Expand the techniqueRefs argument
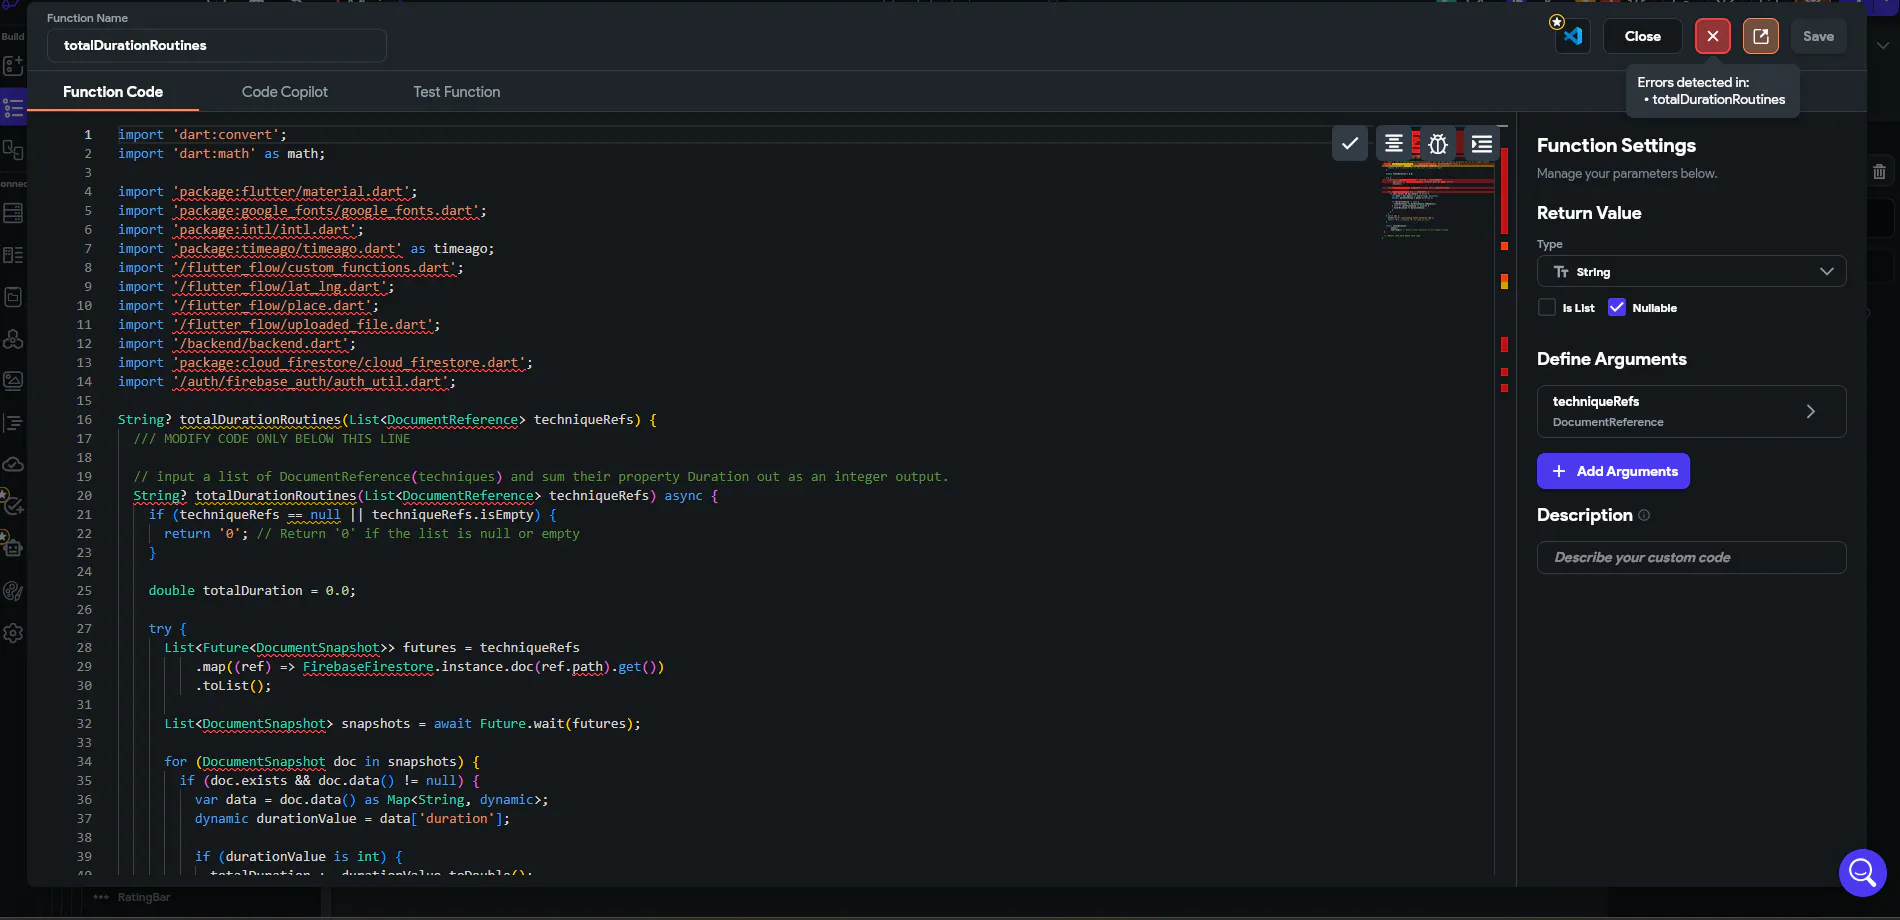Viewport: 1900px width, 920px height. [x=1691, y=411]
